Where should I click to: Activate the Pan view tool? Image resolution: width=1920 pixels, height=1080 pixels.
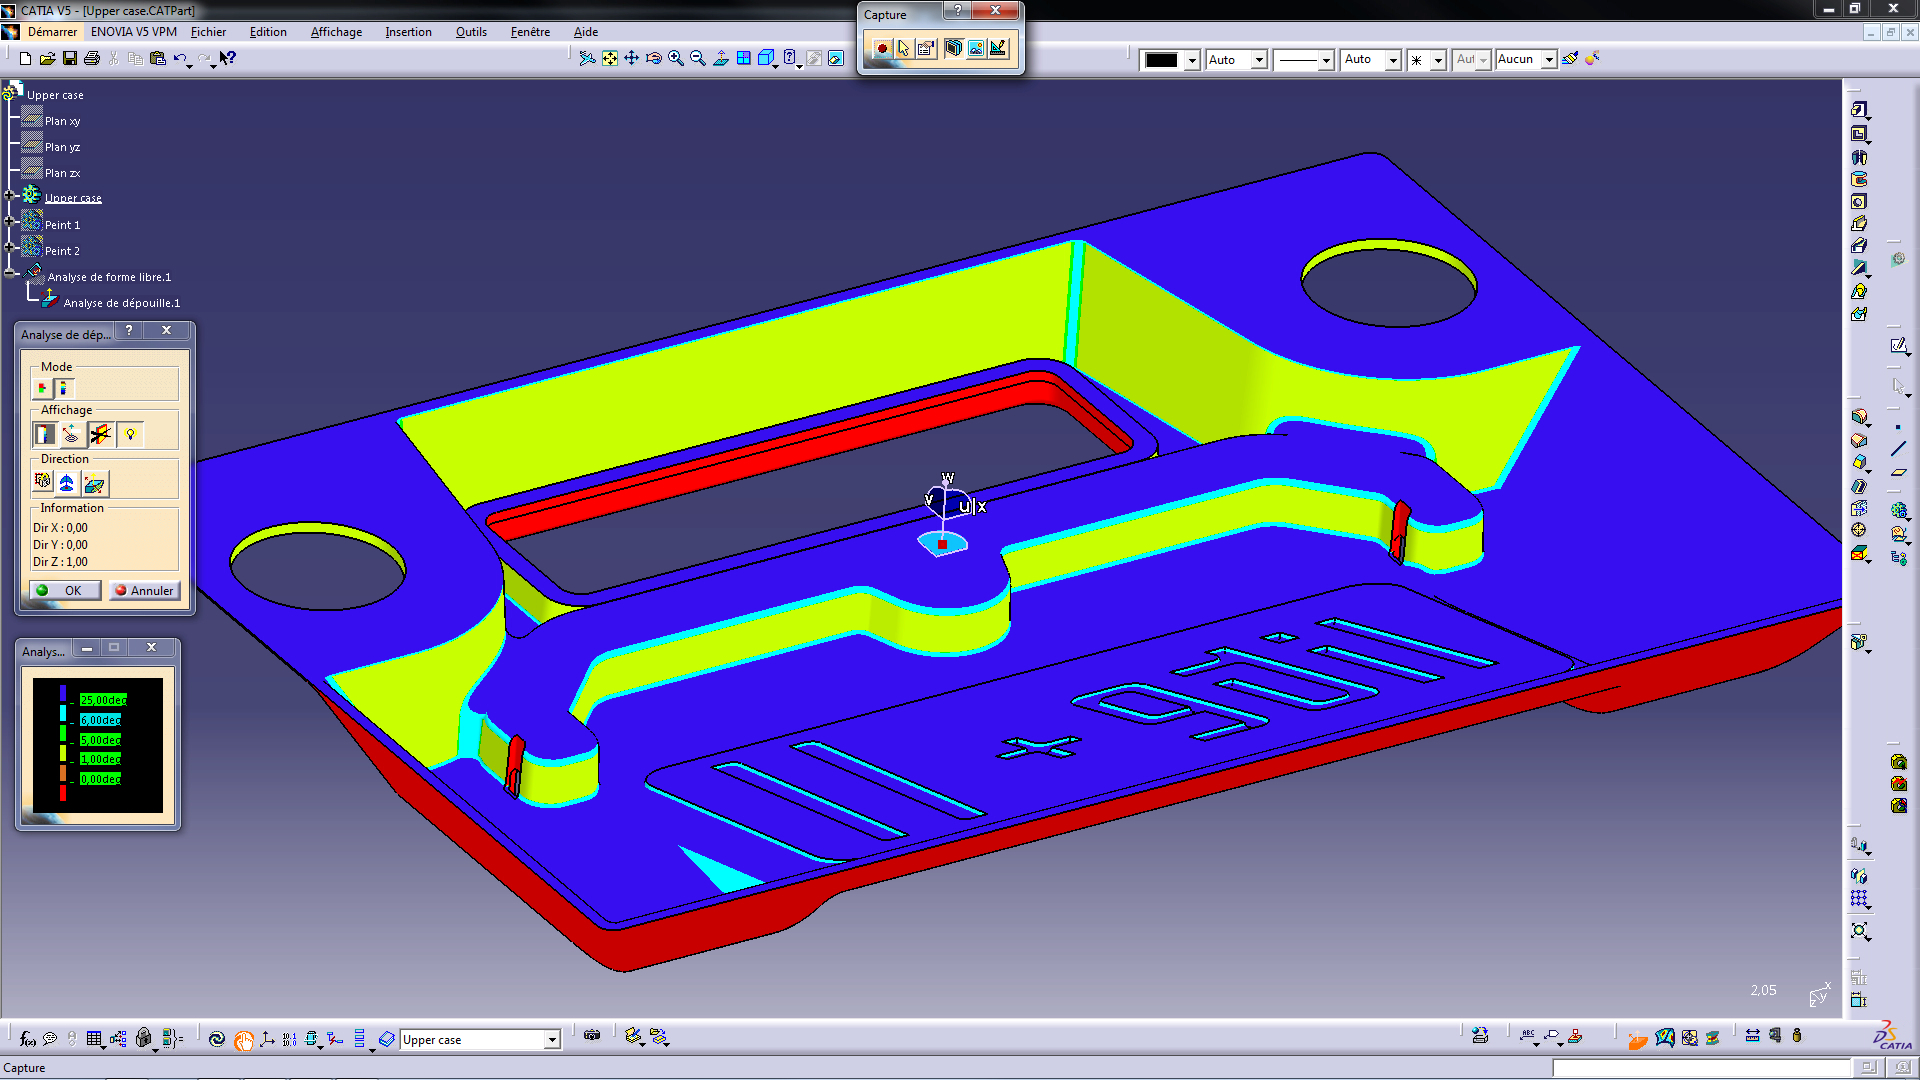[631, 59]
